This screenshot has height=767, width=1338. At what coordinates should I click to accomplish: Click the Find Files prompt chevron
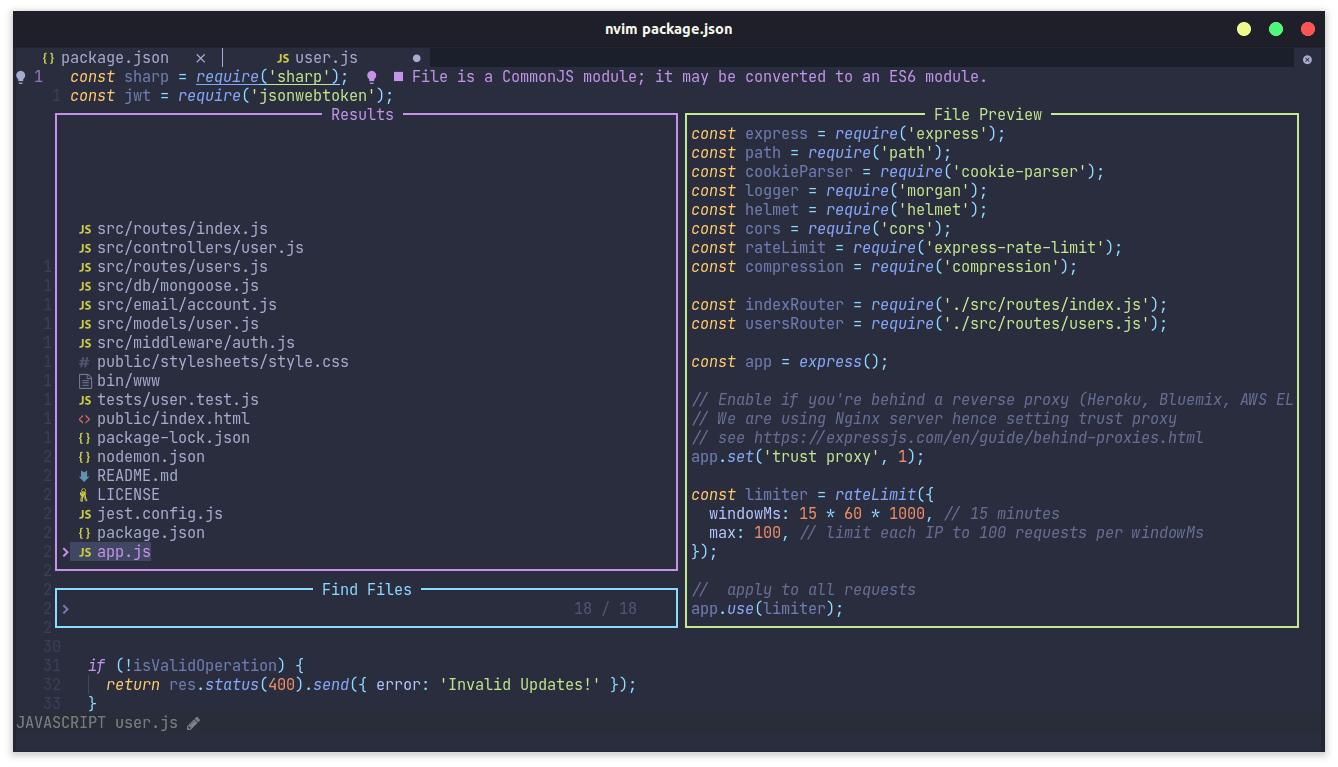(66, 608)
